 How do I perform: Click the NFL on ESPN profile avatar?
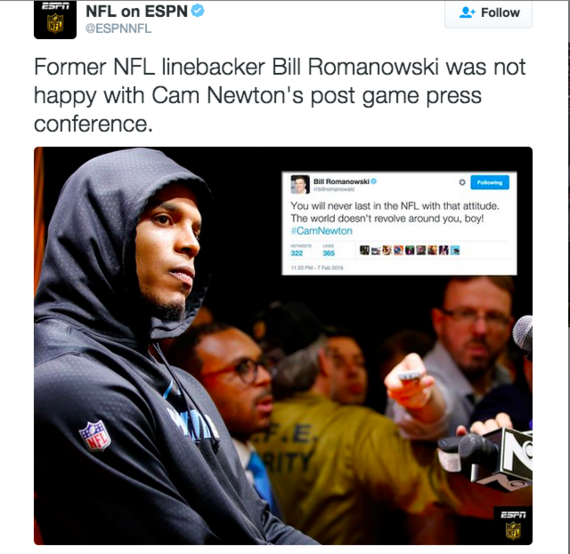(x=55, y=19)
